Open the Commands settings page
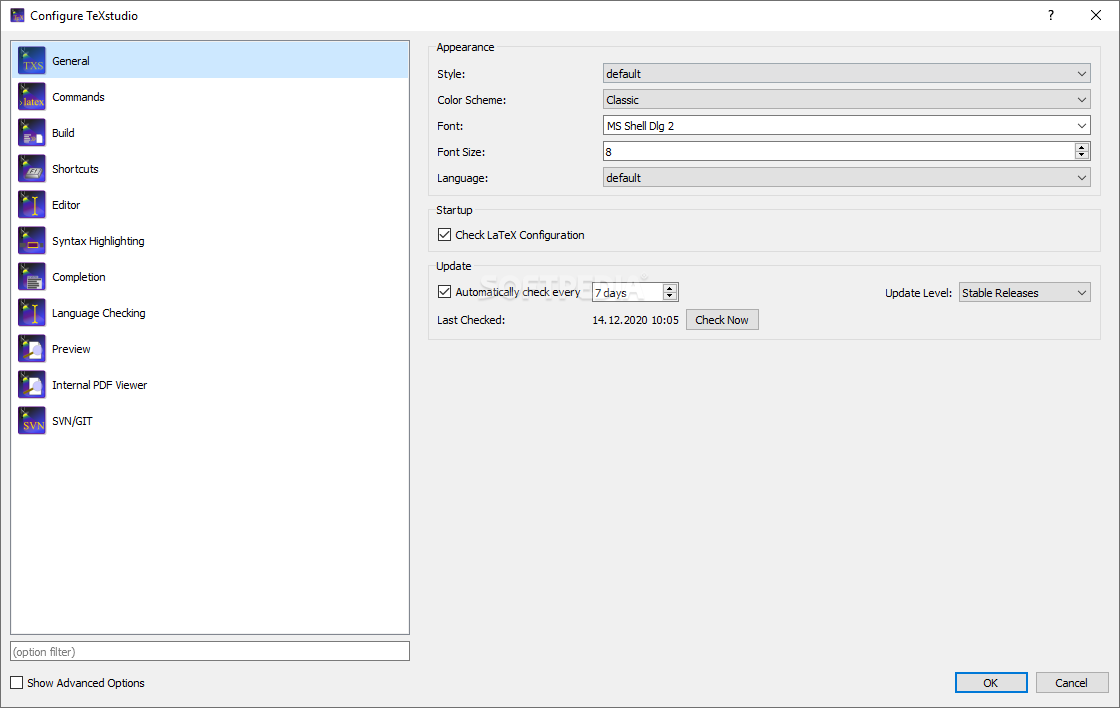This screenshot has height=708, width=1120. (x=78, y=97)
